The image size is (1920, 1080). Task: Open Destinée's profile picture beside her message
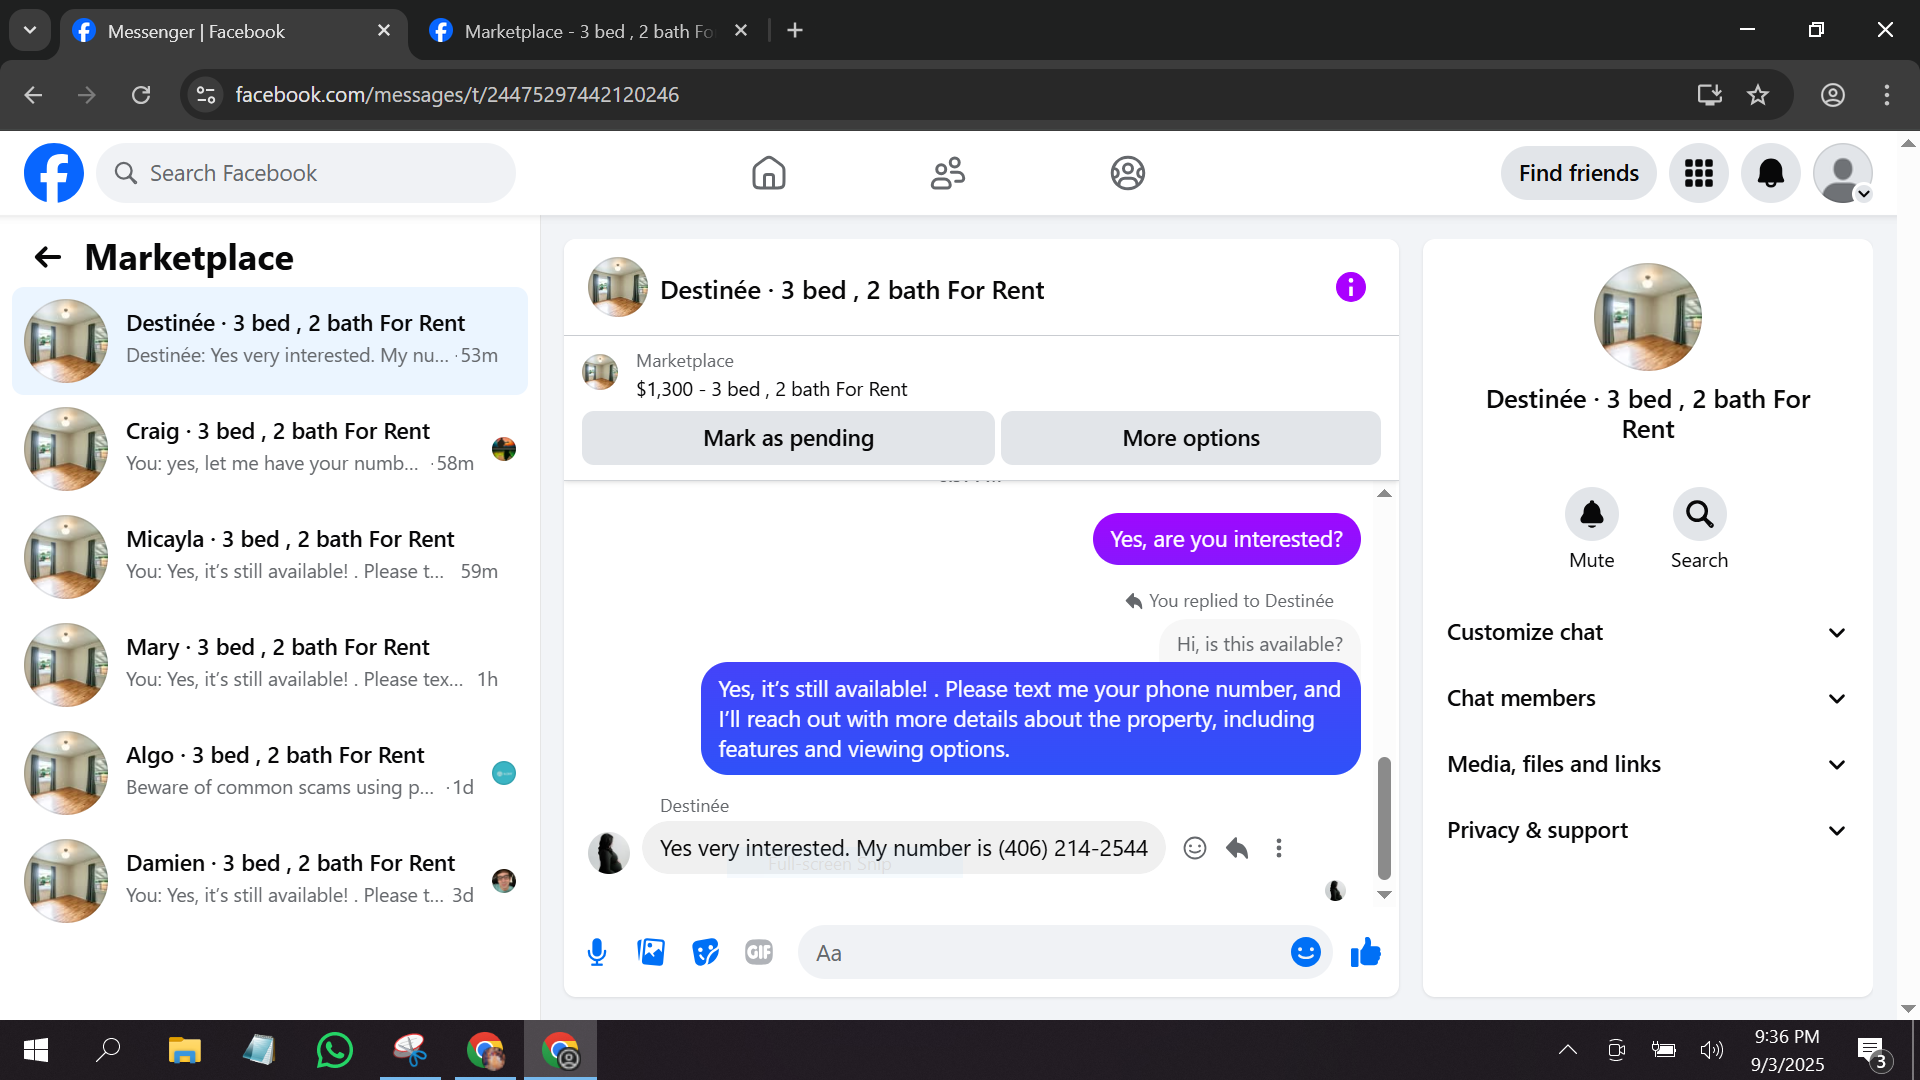(x=609, y=852)
